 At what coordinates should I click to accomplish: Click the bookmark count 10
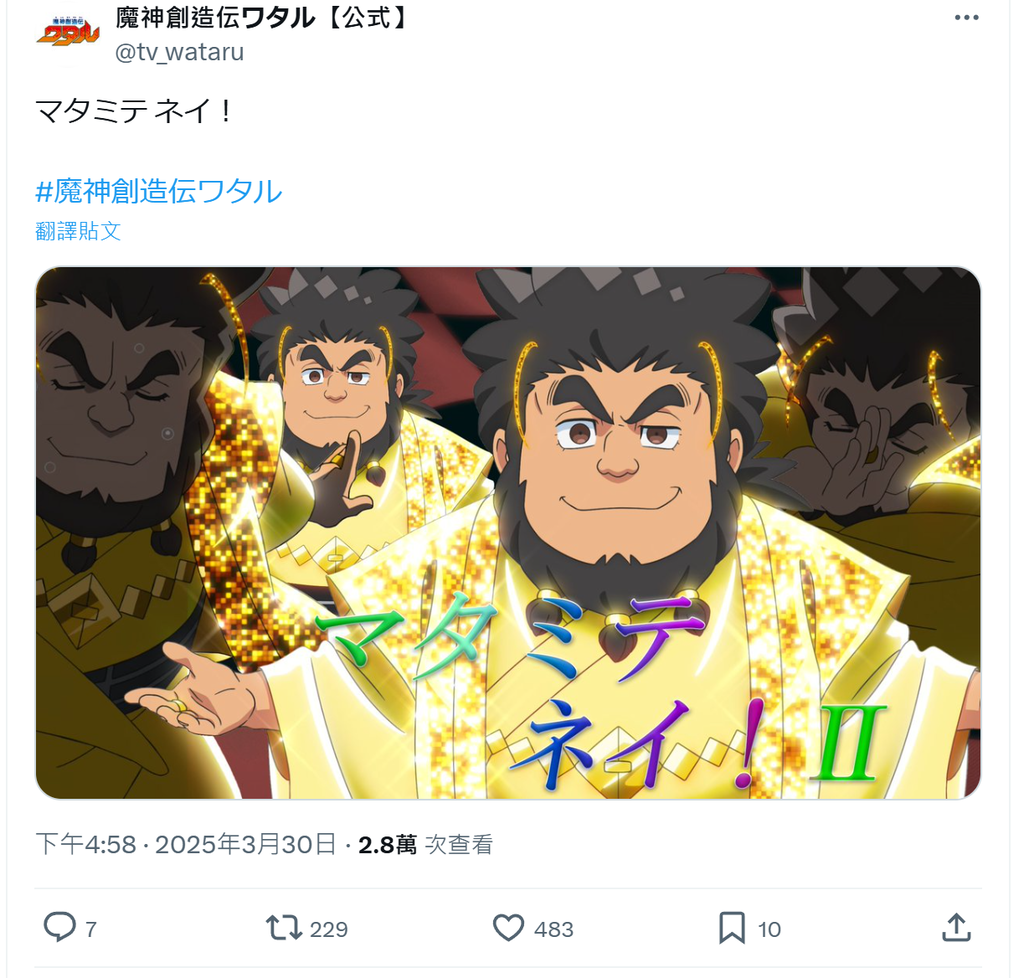pyautogui.click(x=769, y=929)
